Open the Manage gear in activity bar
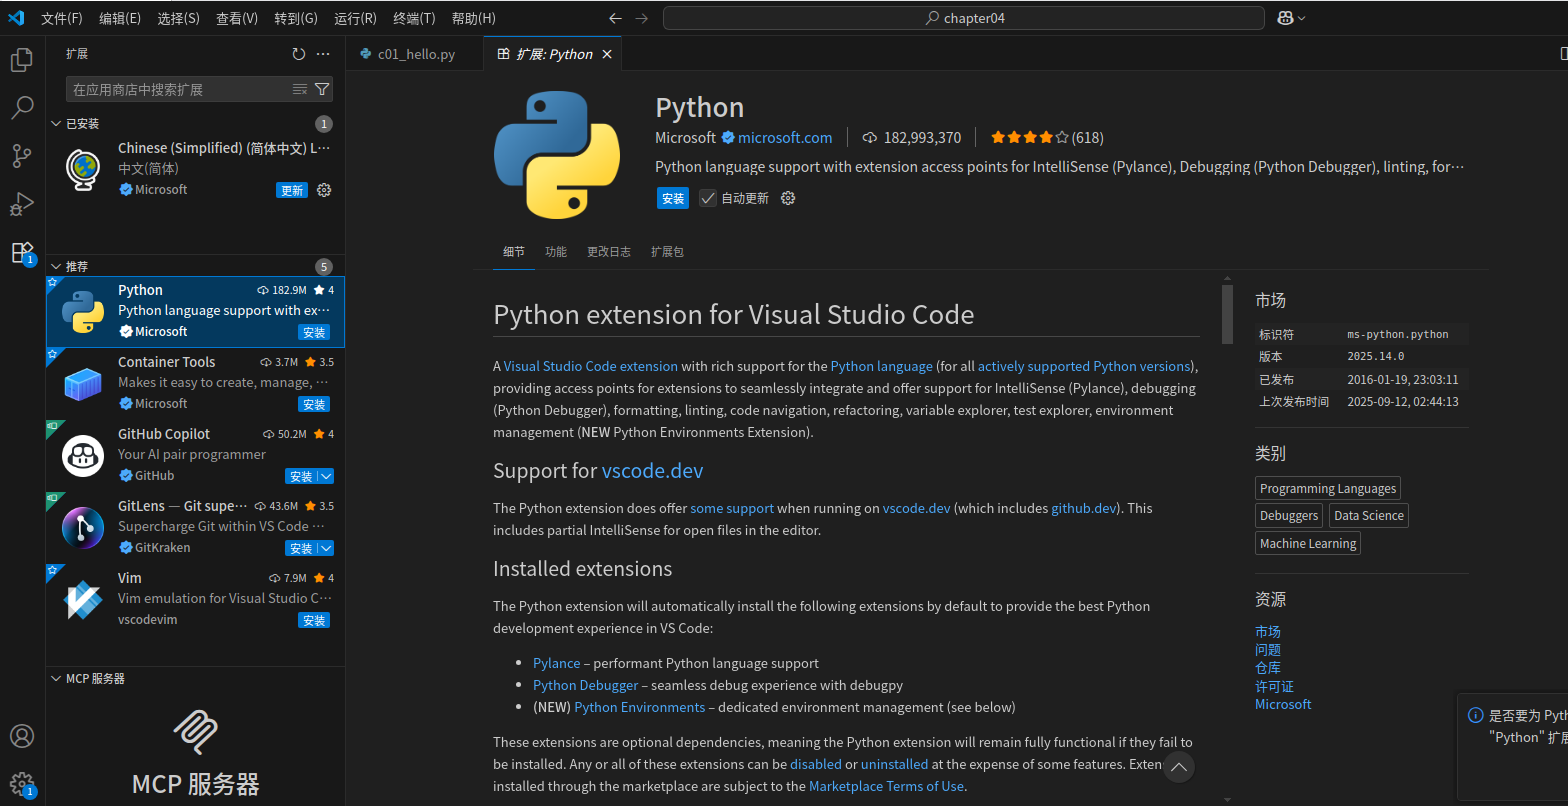This screenshot has width=1568, height=806. (22, 784)
